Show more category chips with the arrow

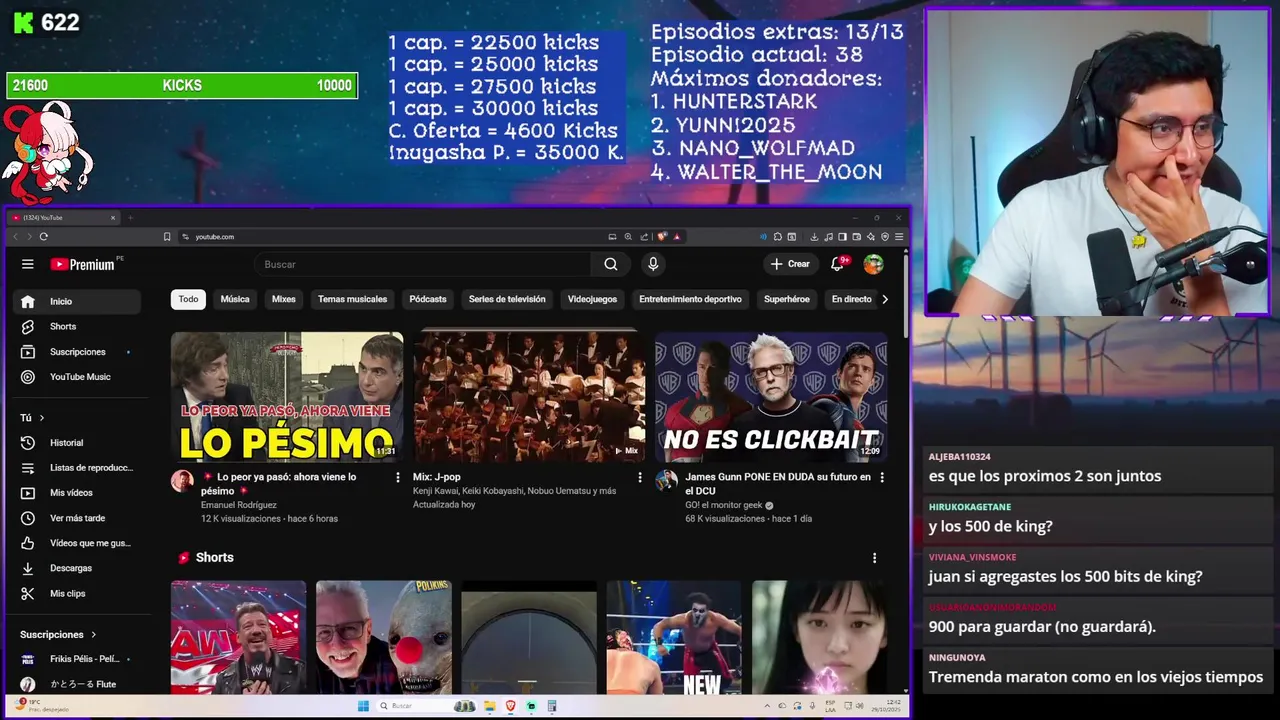884,299
